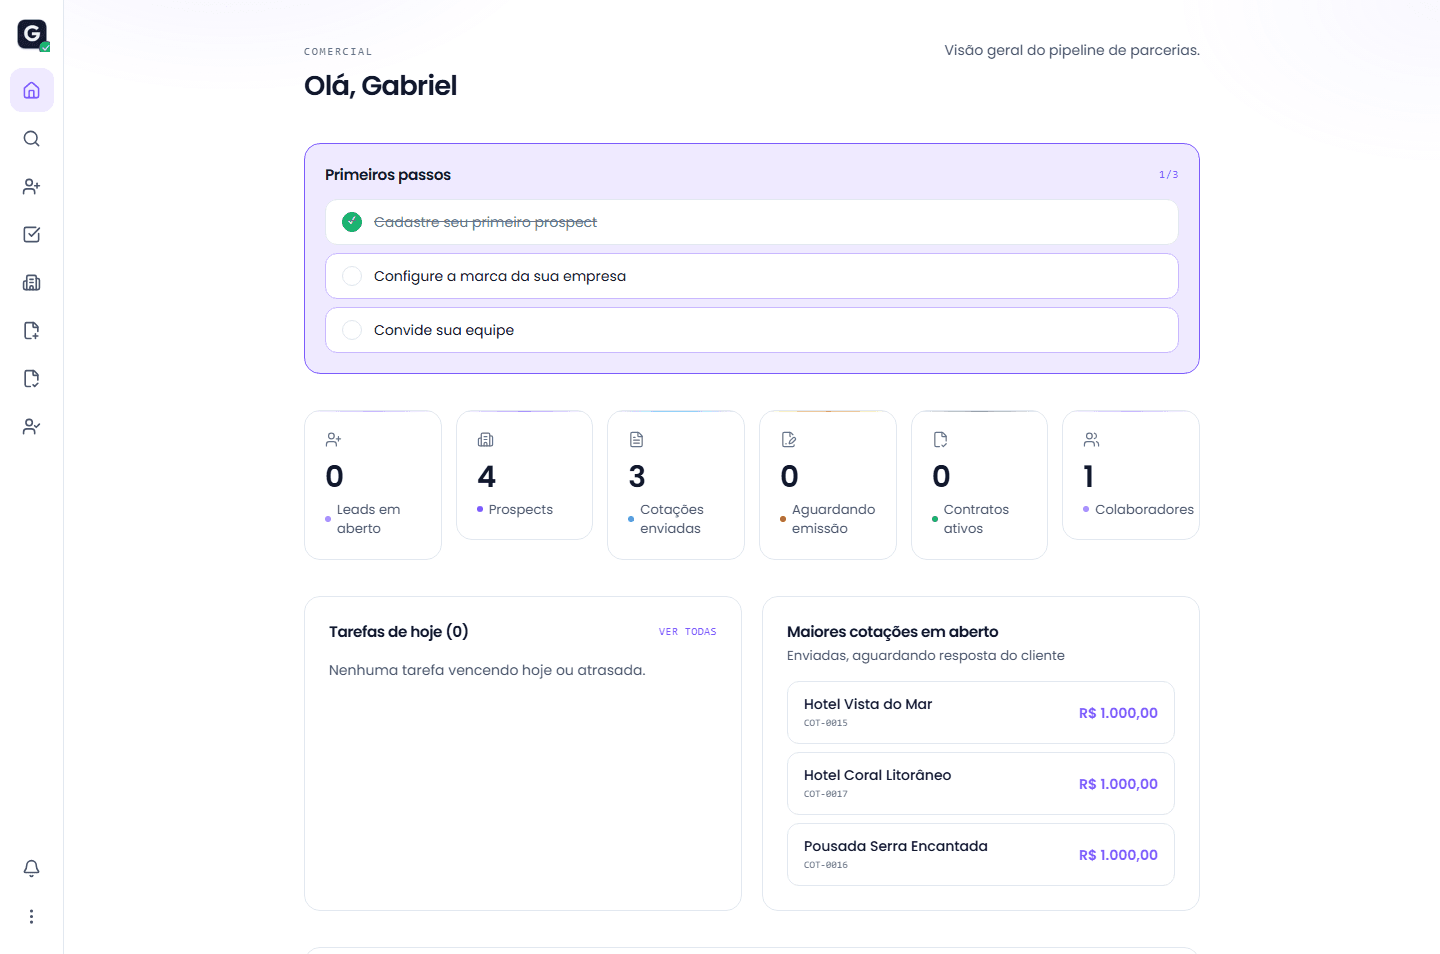Click 'Nenhuma tarefa vencendo hoje ou atrasada.' text
The image size is (1440, 954).
[x=487, y=670]
